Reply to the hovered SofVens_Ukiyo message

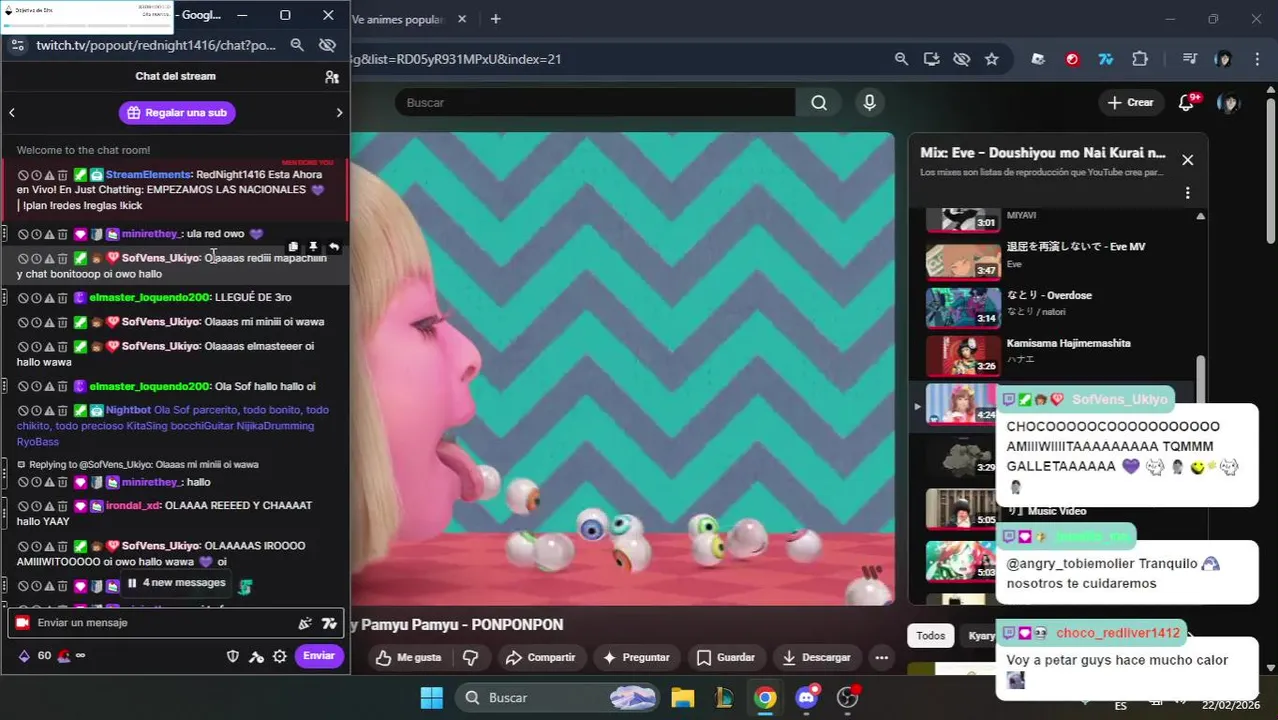tap(334, 247)
